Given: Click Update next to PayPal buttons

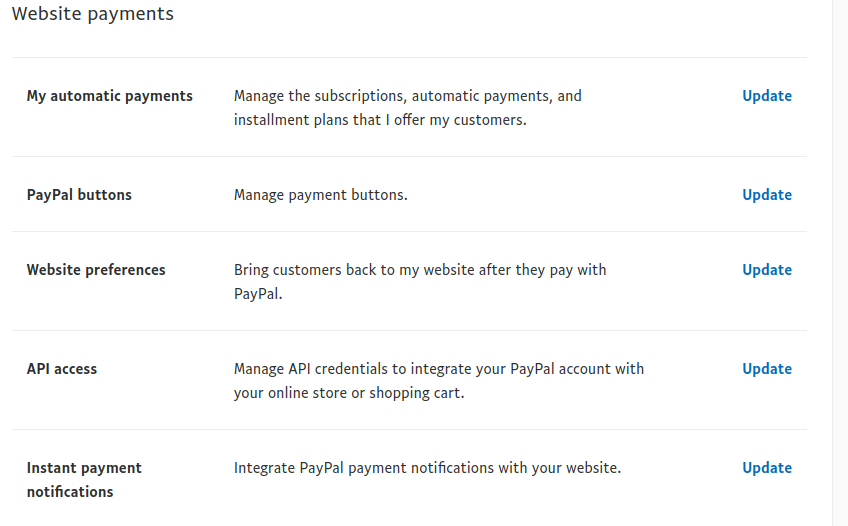Looking at the screenshot, I should [x=766, y=195].
